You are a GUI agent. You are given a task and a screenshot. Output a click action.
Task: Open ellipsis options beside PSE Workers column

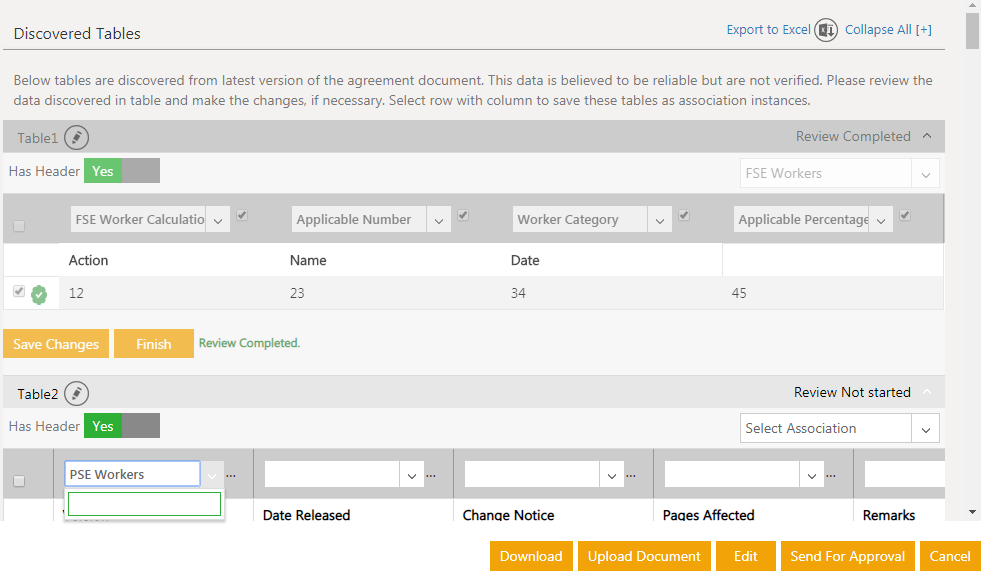(x=231, y=475)
